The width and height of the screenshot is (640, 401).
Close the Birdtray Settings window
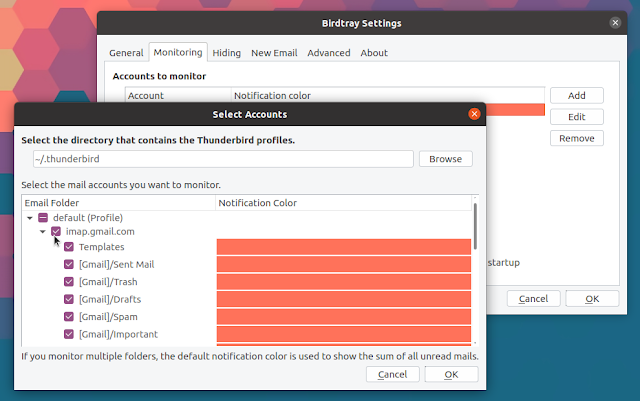click(x=613, y=23)
